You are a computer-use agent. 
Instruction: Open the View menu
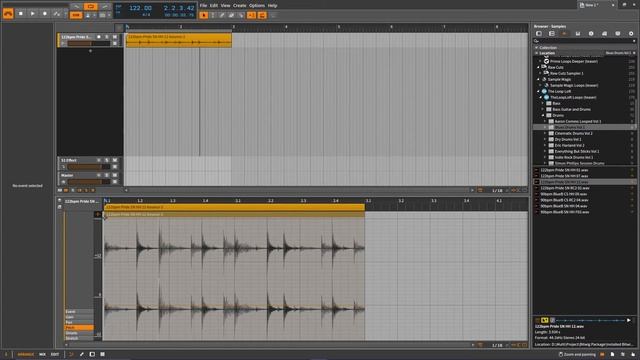pyautogui.click(x=225, y=6)
